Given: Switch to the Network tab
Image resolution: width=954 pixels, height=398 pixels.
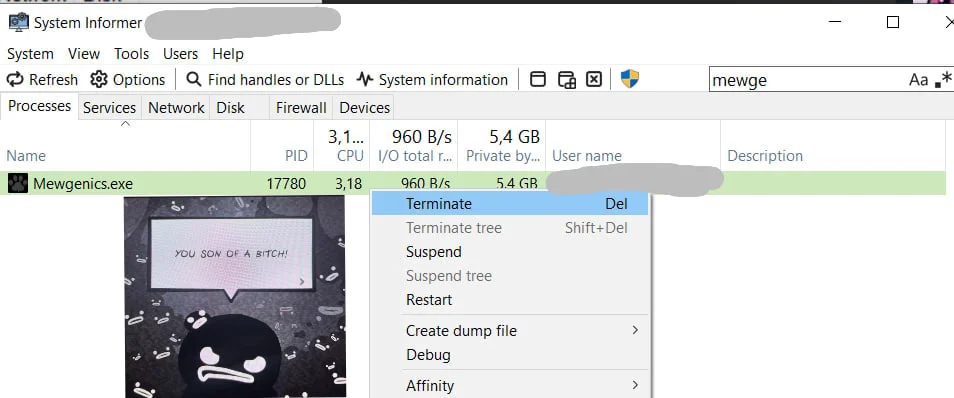Looking at the screenshot, I should pyautogui.click(x=176, y=108).
